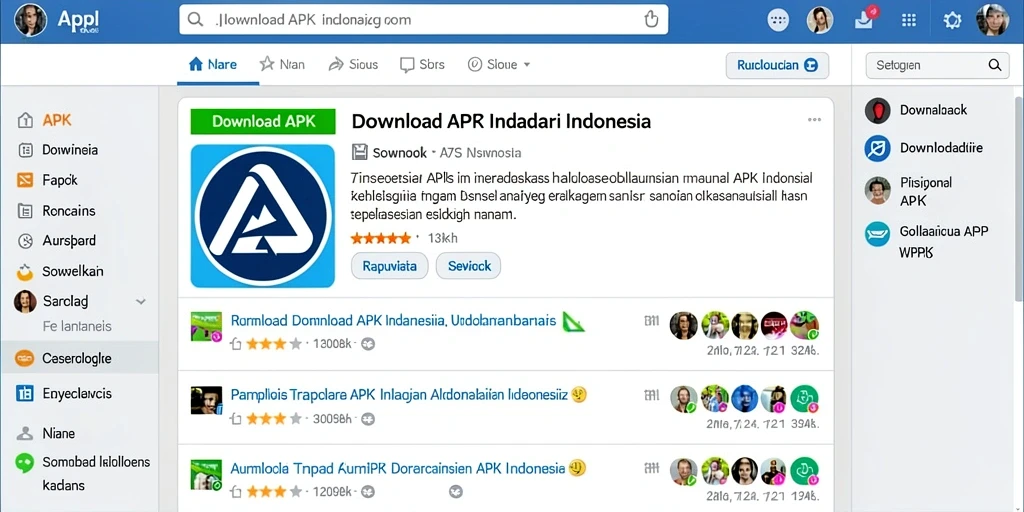Viewport: 1024px width, 512px height.
Task: Open the Rormload Domnload APK Indanesiia link
Action: 393,321
